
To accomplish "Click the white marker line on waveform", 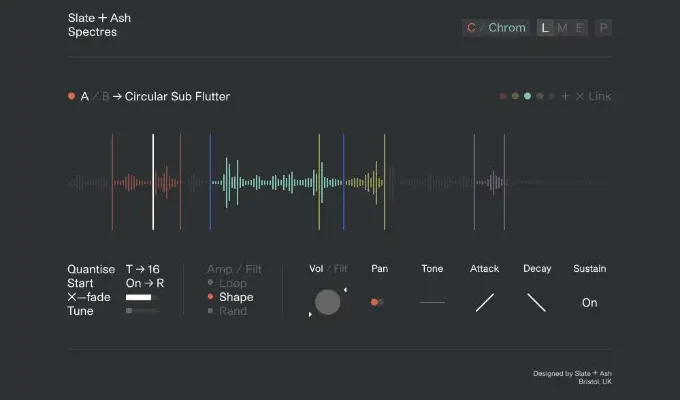I will (153, 182).
